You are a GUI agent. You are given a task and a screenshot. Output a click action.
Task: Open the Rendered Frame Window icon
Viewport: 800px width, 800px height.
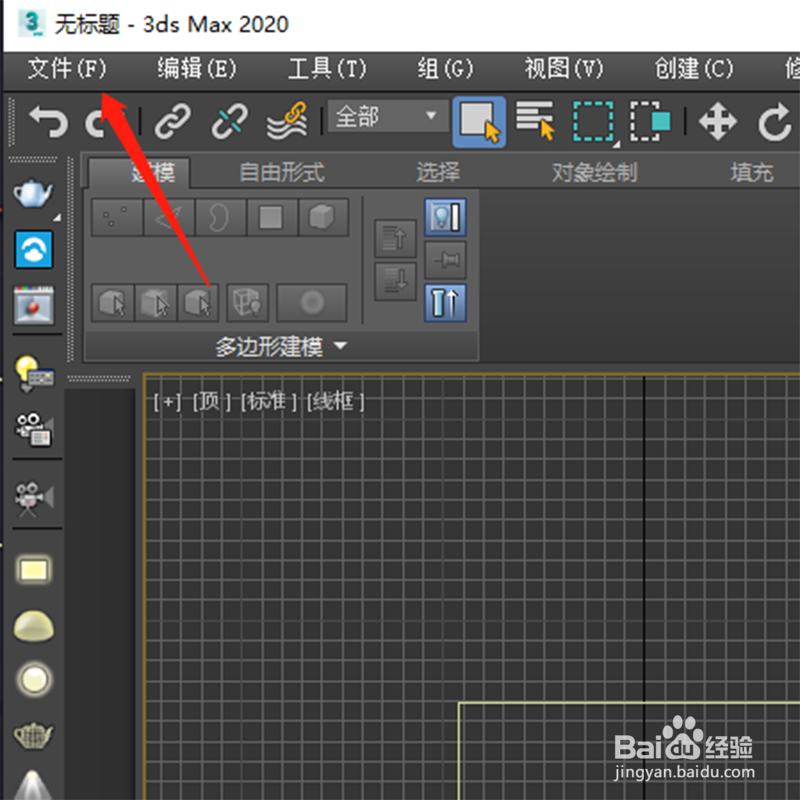click(34, 305)
